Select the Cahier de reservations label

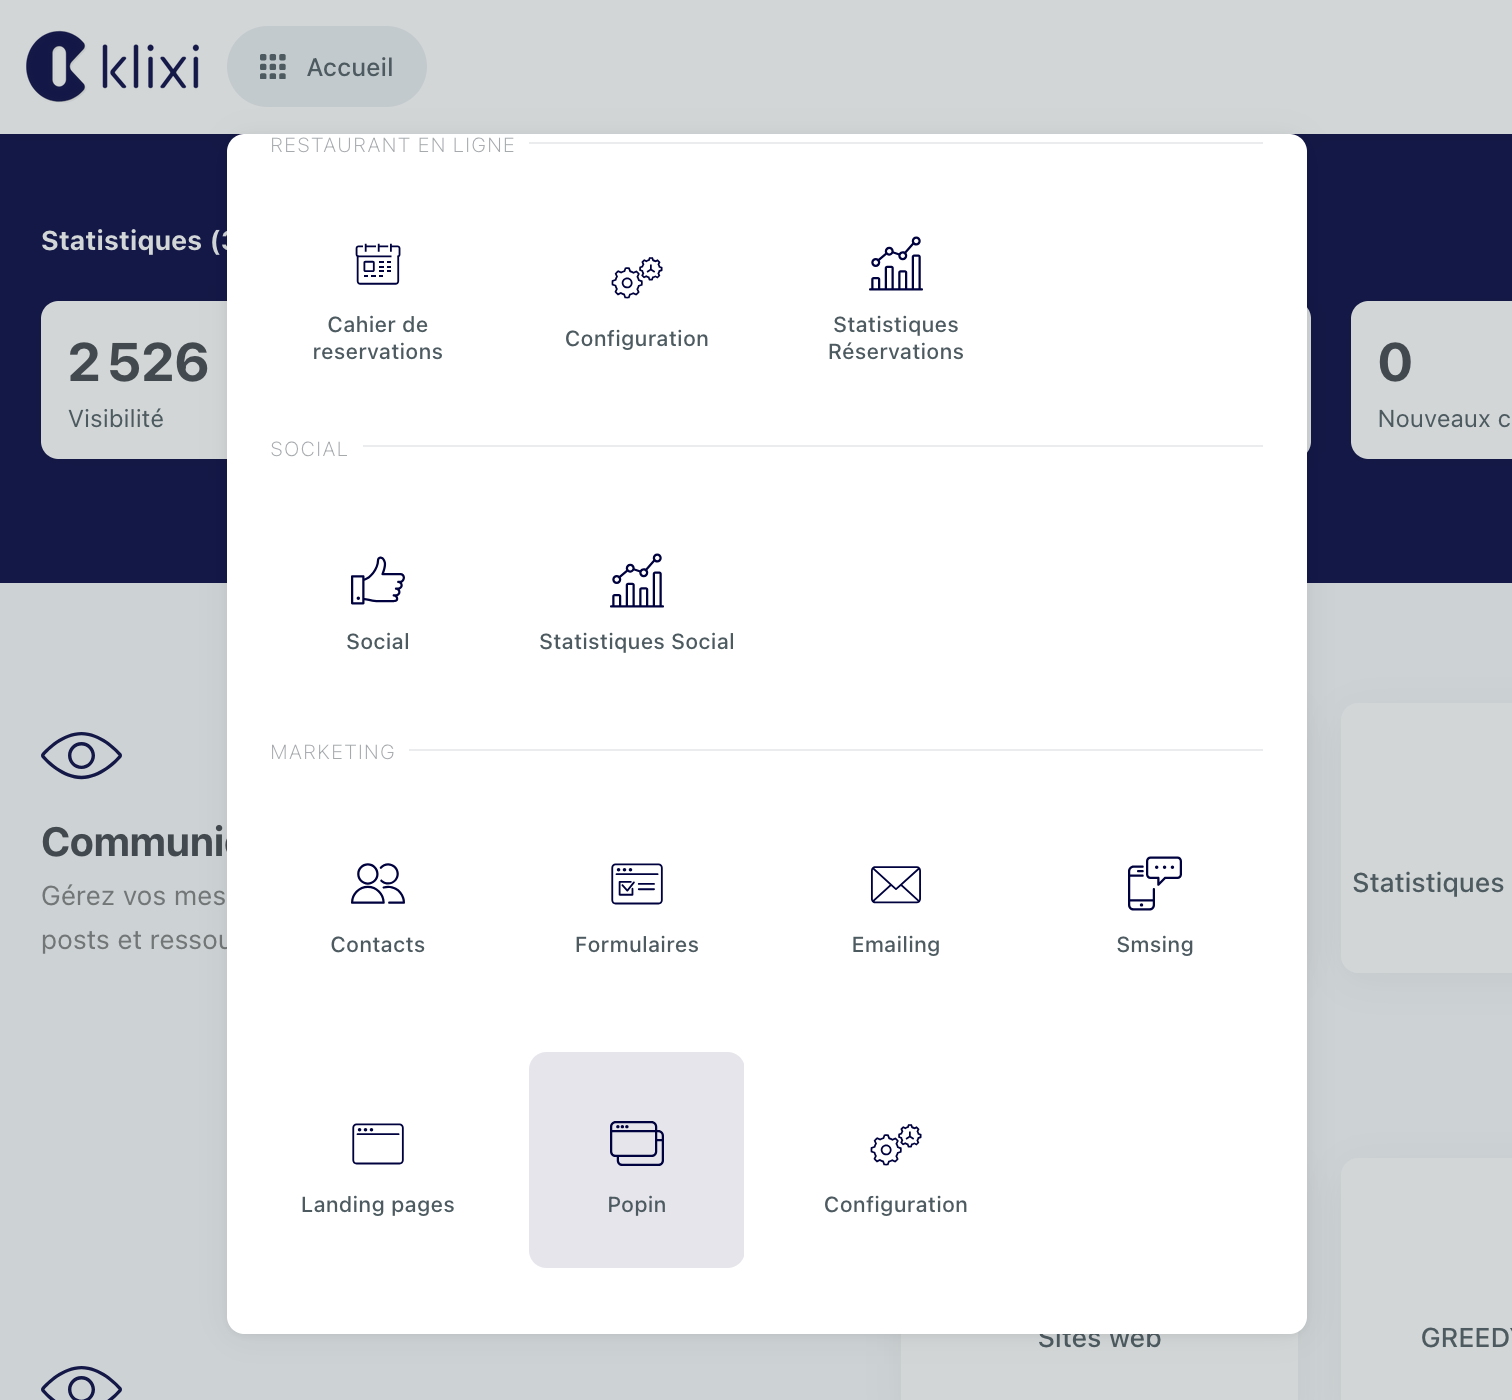tap(378, 338)
